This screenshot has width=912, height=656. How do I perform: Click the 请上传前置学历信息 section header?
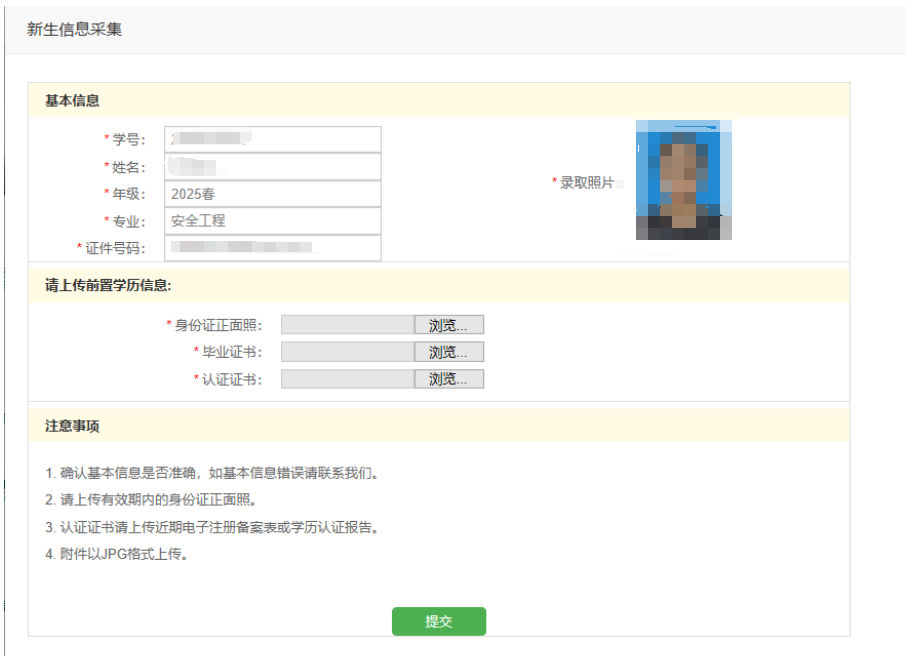pyautogui.click(x=108, y=285)
